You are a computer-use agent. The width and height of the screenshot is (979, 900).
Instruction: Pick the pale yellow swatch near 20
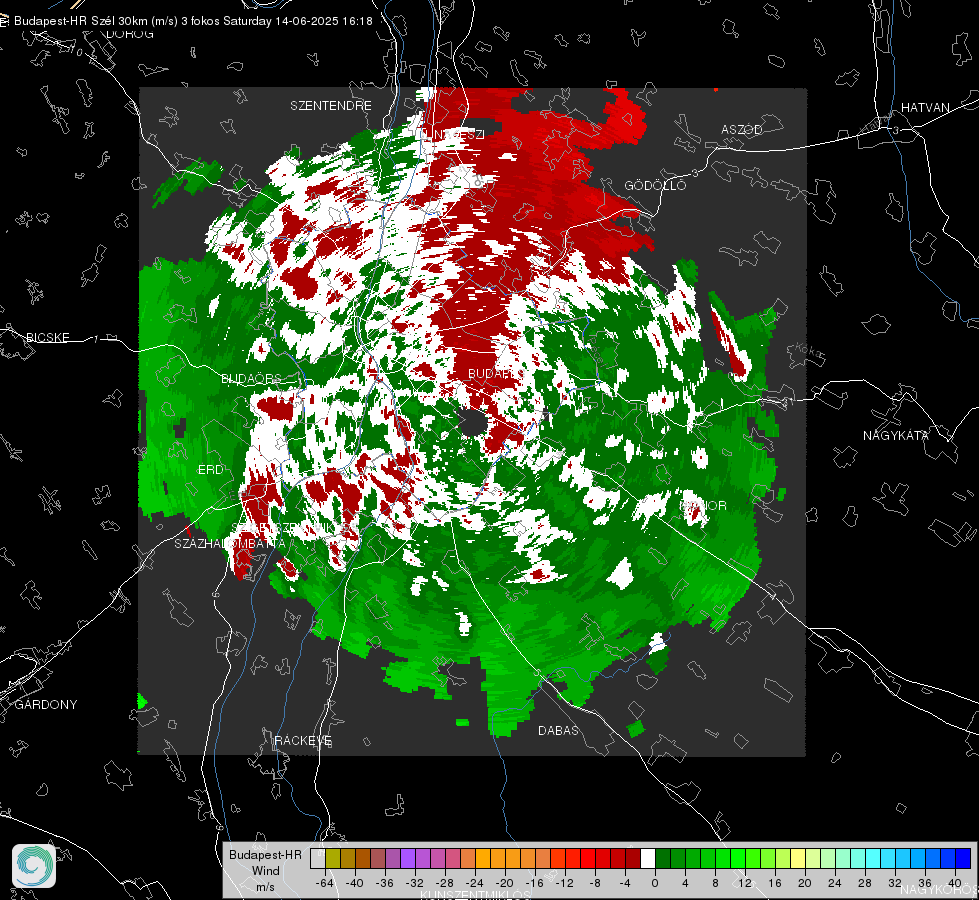click(x=798, y=859)
